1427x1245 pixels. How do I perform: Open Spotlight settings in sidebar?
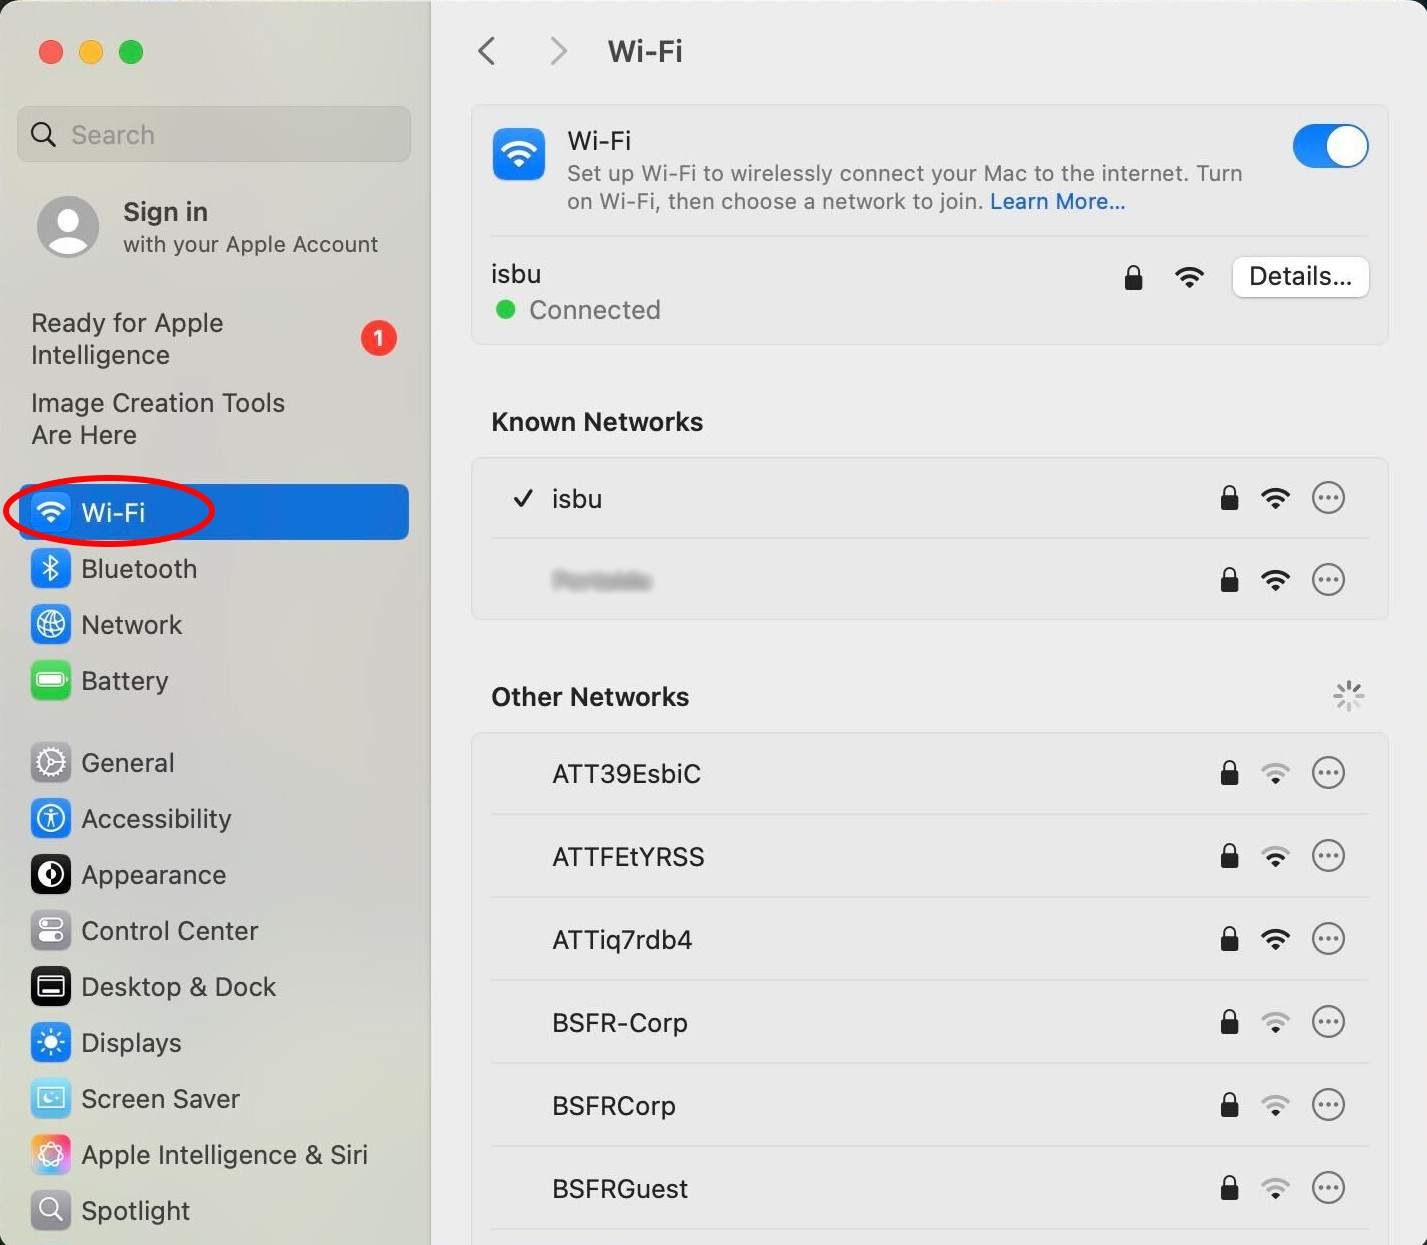point(214,1211)
